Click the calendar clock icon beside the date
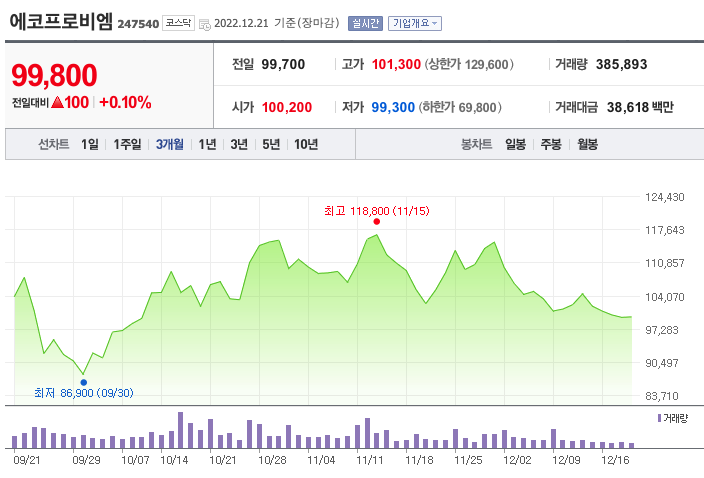The height and width of the screenshot is (478, 704). click(x=204, y=24)
